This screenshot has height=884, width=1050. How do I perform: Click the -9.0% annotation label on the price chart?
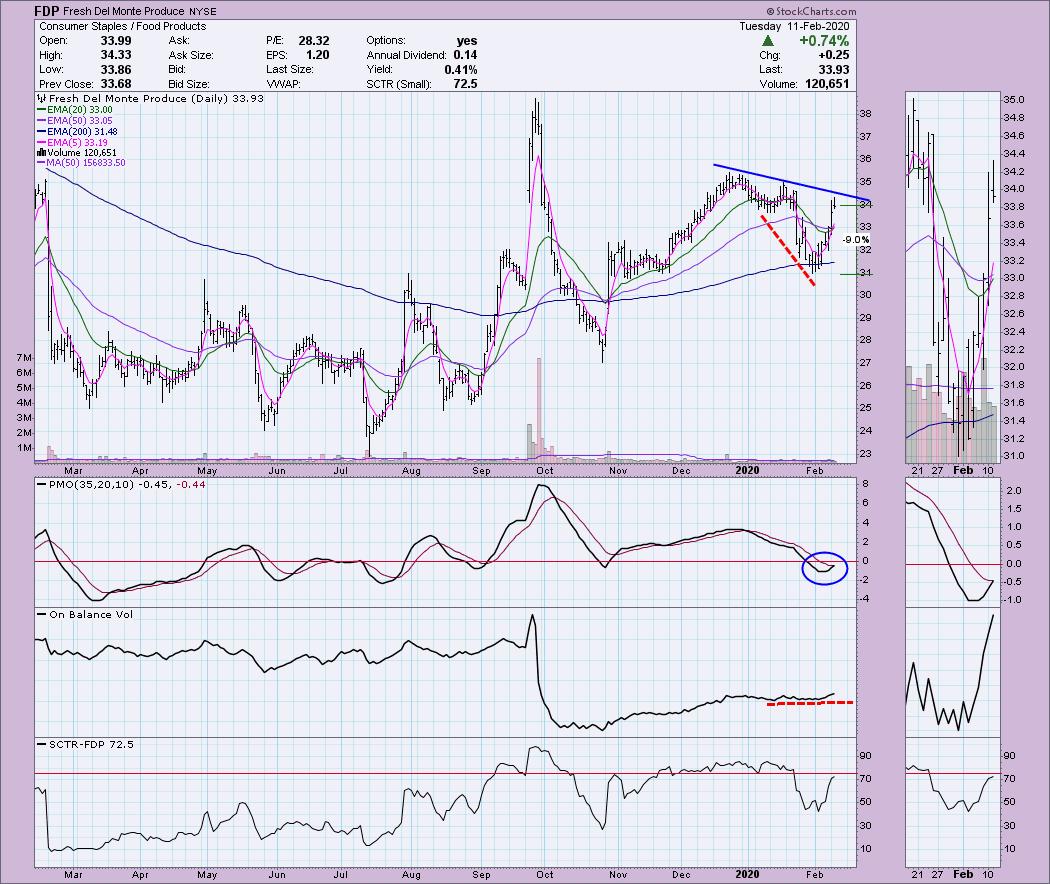point(856,240)
